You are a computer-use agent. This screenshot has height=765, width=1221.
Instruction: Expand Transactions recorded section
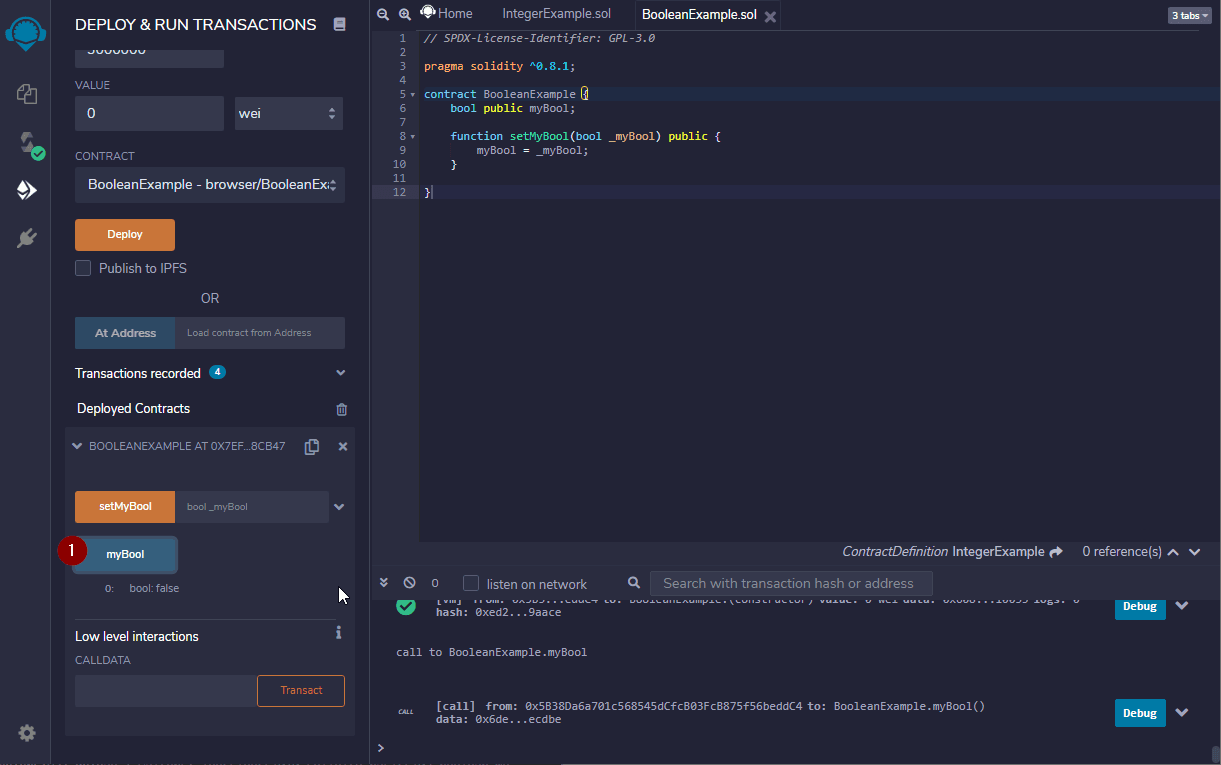(x=341, y=373)
